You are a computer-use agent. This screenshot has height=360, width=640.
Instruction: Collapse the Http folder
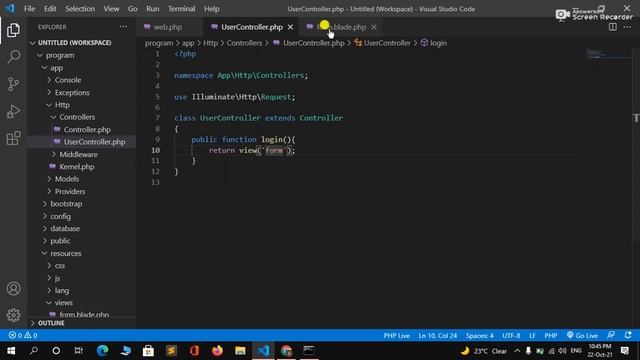click(62, 105)
